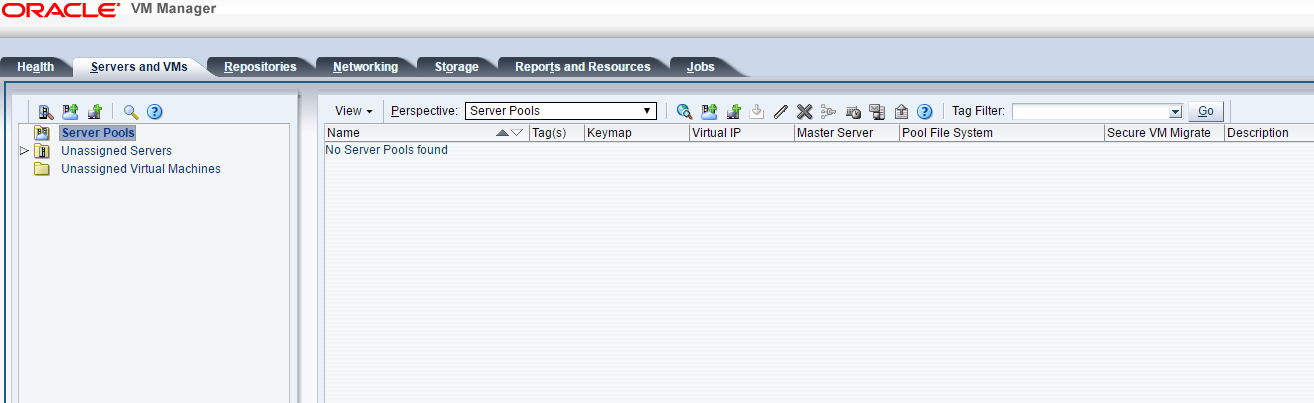Click the Server Pools folder icon in tree
Screen dimensions: 1314x403
(41, 132)
